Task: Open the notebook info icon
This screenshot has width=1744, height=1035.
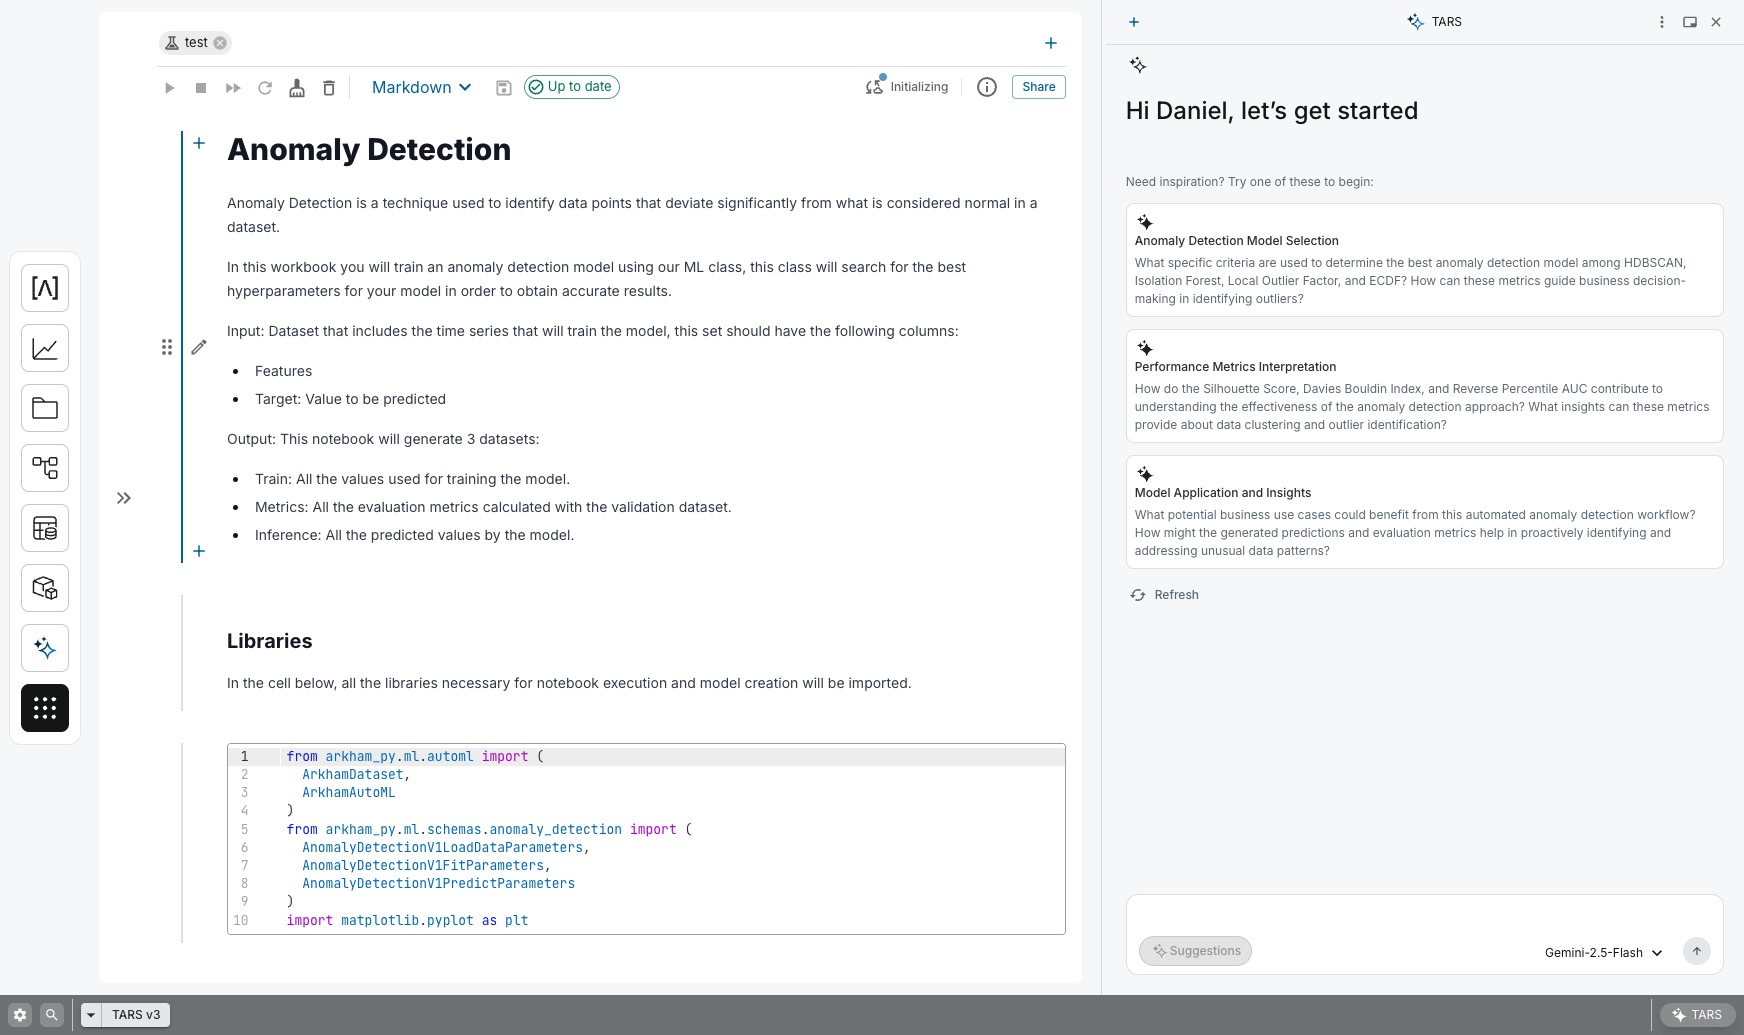Action: click(x=987, y=87)
